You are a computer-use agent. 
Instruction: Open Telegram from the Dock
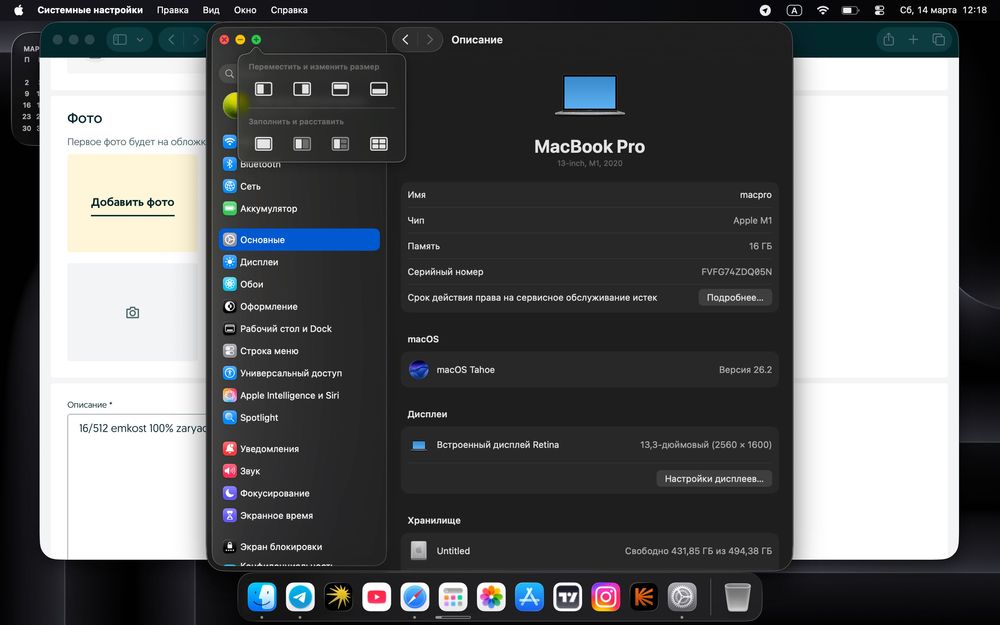tap(300, 597)
